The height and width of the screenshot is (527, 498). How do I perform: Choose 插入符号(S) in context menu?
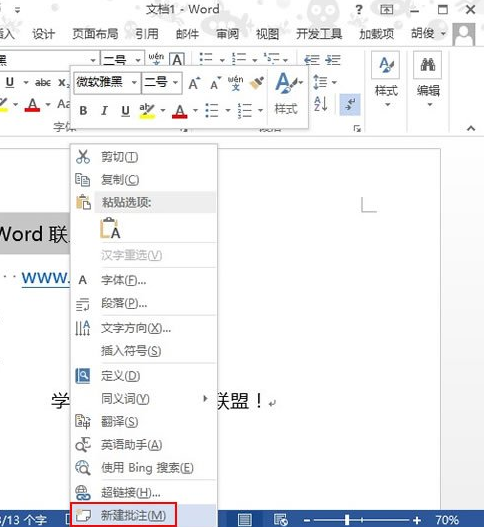tap(143, 351)
